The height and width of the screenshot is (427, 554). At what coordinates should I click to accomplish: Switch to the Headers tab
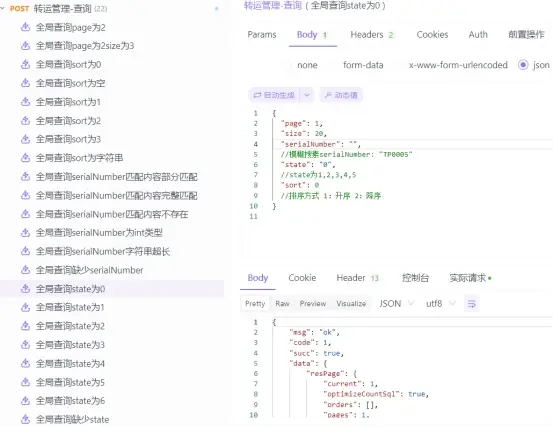[x=372, y=35]
